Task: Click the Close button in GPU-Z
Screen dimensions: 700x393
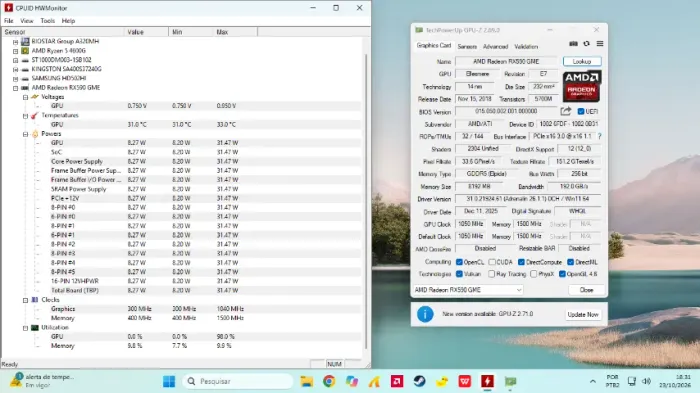Action: click(x=586, y=290)
